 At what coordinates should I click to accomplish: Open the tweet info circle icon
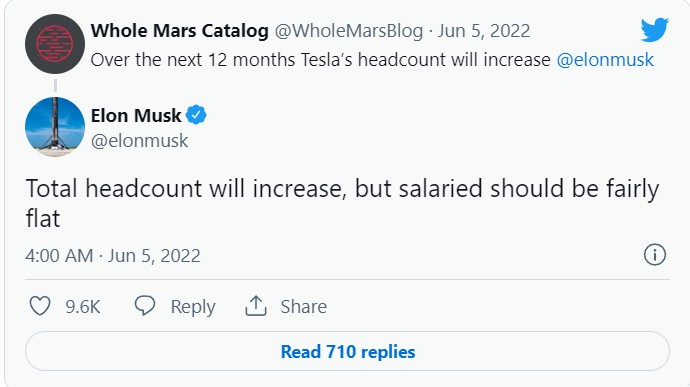pyautogui.click(x=655, y=254)
